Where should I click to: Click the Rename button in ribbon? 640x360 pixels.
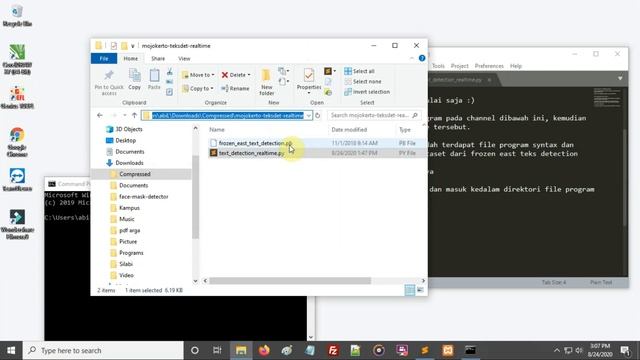(235, 89)
